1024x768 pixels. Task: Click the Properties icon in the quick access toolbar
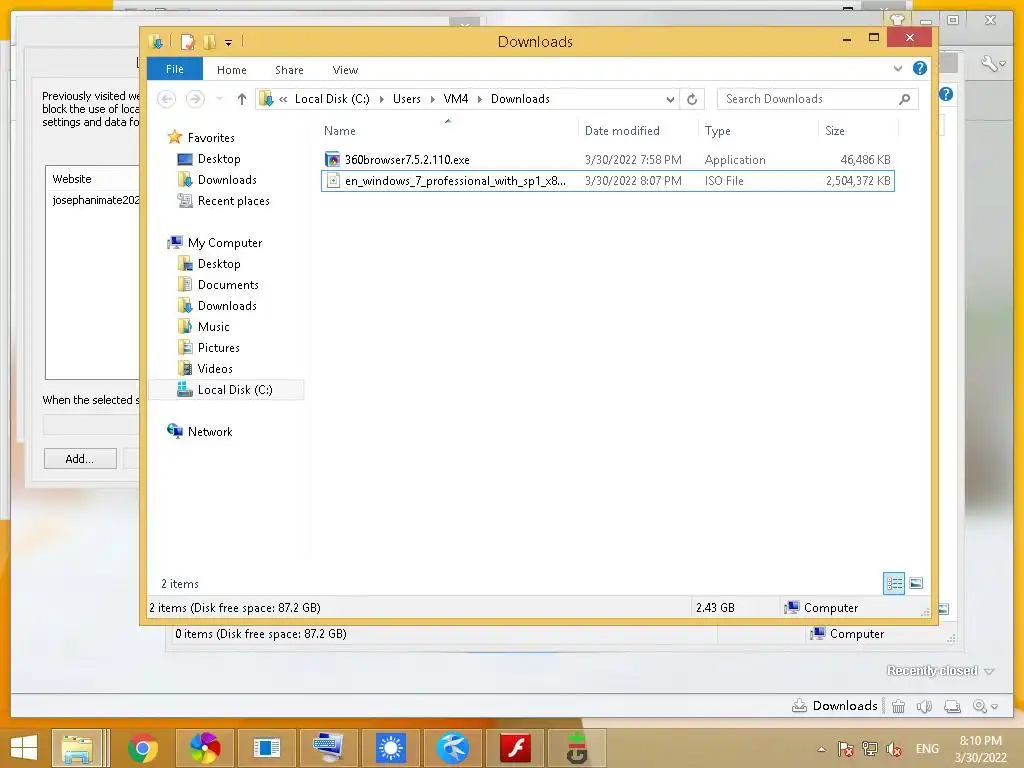(188, 42)
